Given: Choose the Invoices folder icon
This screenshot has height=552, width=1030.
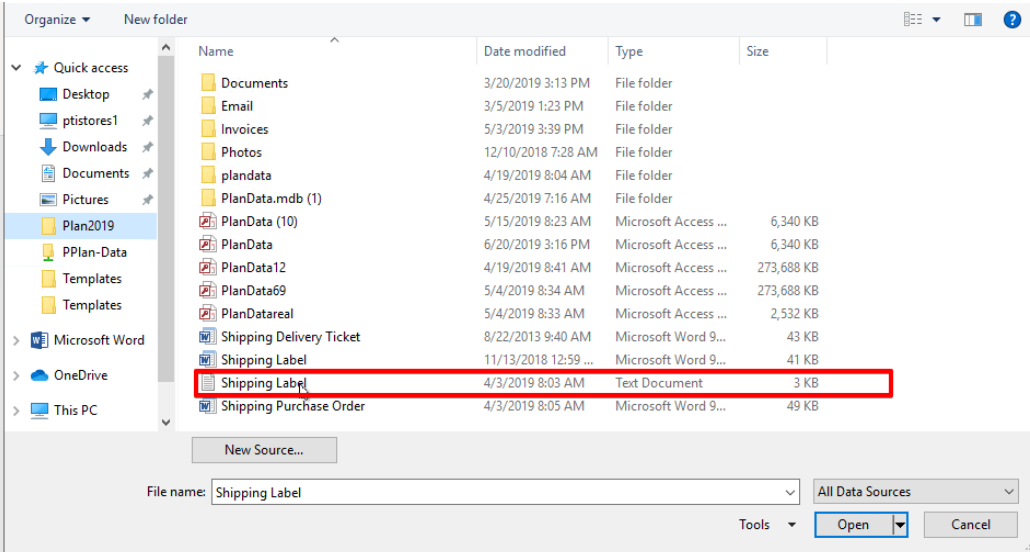Looking at the screenshot, I should (x=208, y=129).
